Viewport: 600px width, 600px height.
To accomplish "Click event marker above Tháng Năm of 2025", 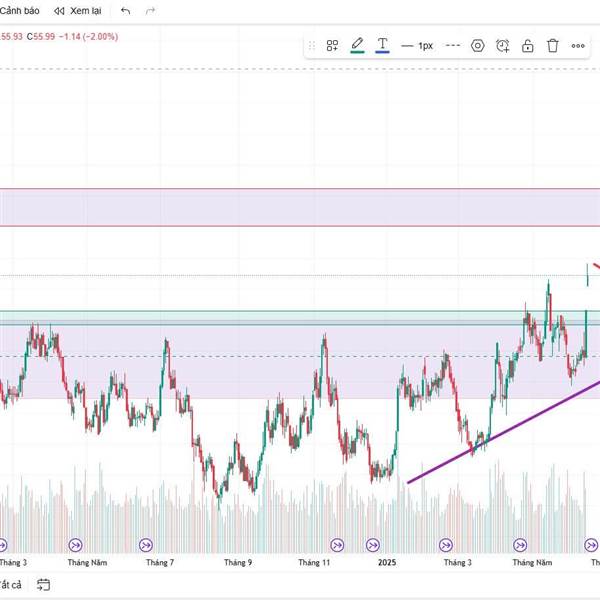I will click(x=520, y=545).
